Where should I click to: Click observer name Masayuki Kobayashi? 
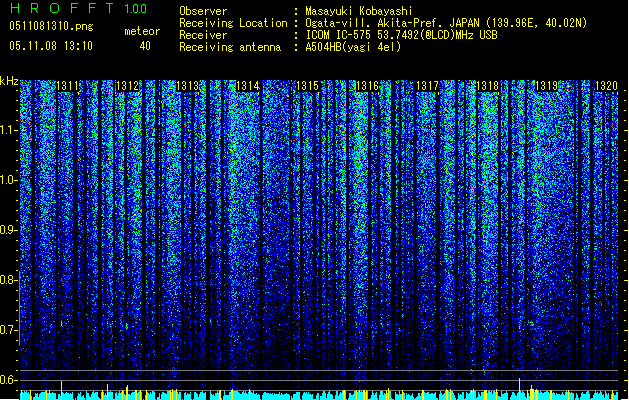point(359,11)
